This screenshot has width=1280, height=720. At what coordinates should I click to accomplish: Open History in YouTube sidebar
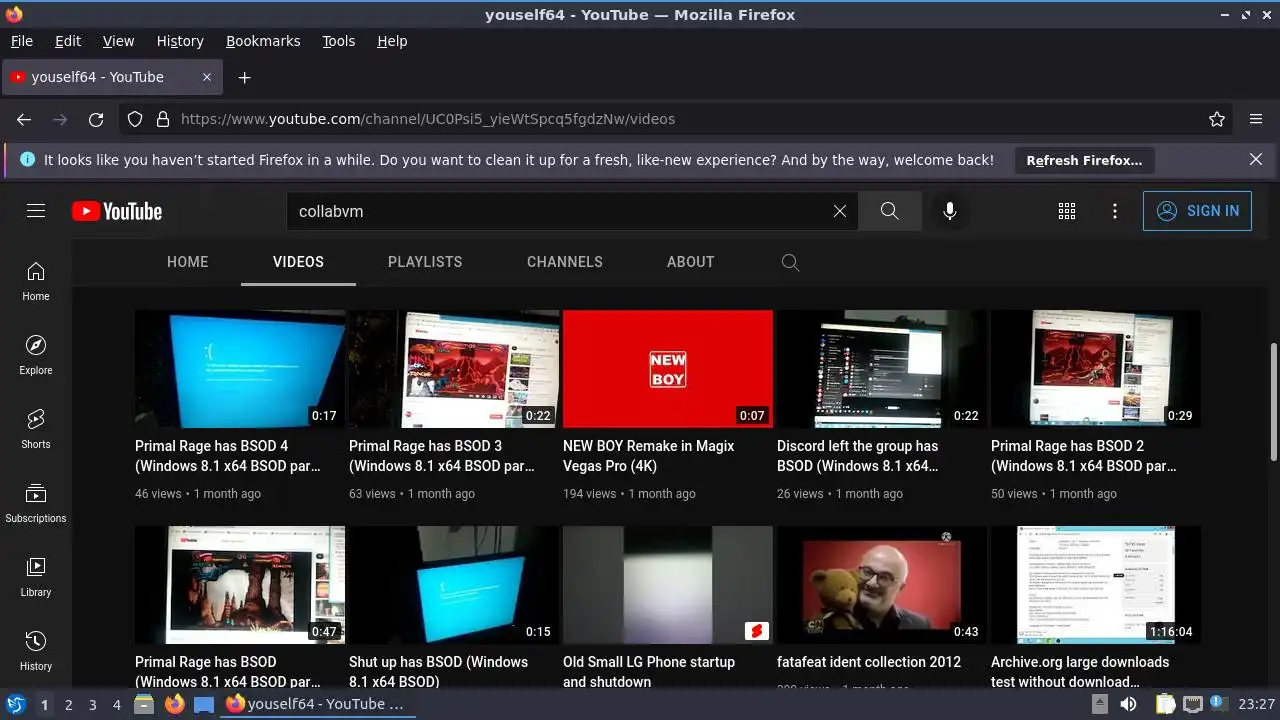36,651
